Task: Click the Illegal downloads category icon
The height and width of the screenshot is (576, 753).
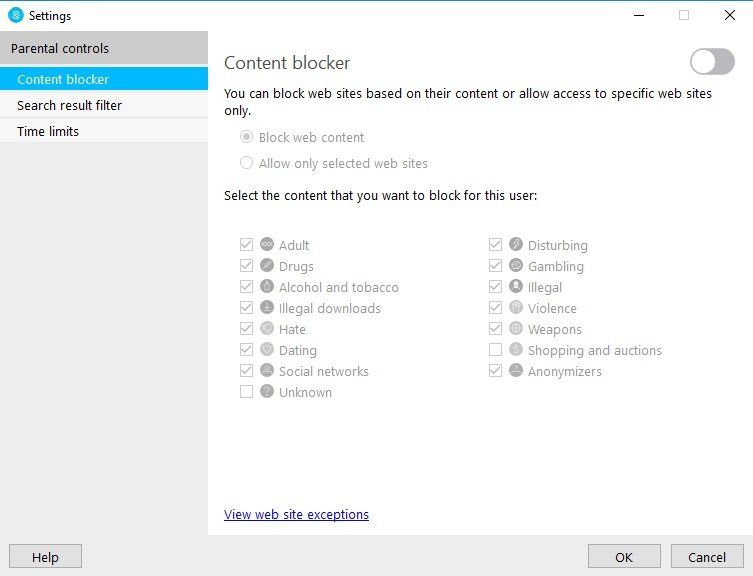Action: (x=267, y=308)
